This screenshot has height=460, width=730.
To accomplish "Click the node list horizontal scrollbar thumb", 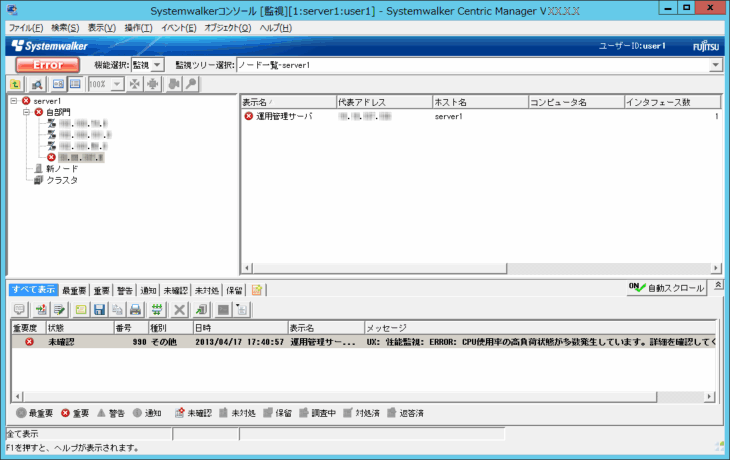I will pyautogui.click(x=379, y=268).
